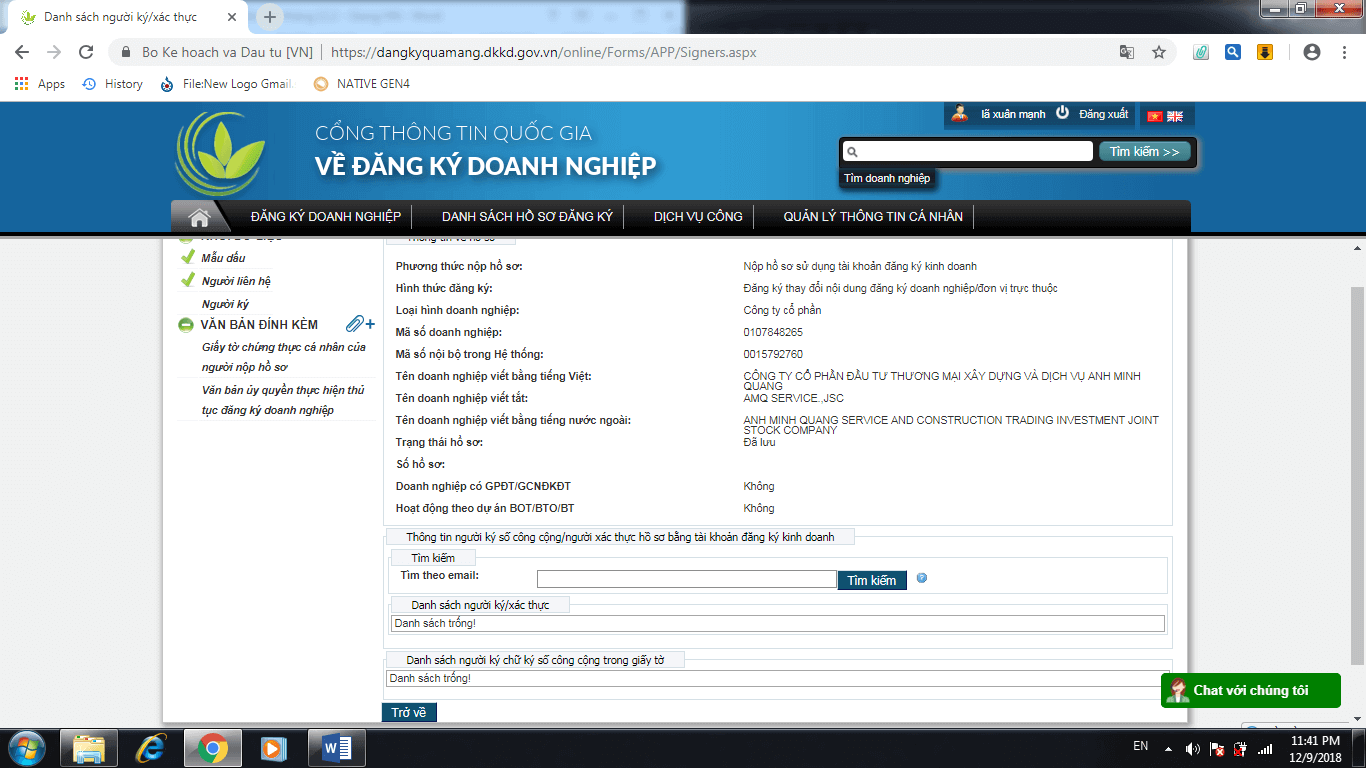This screenshot has width=1366, height=768.
Task: Click the Đăng xuất logout link
Action: (x=1103, y=115)
